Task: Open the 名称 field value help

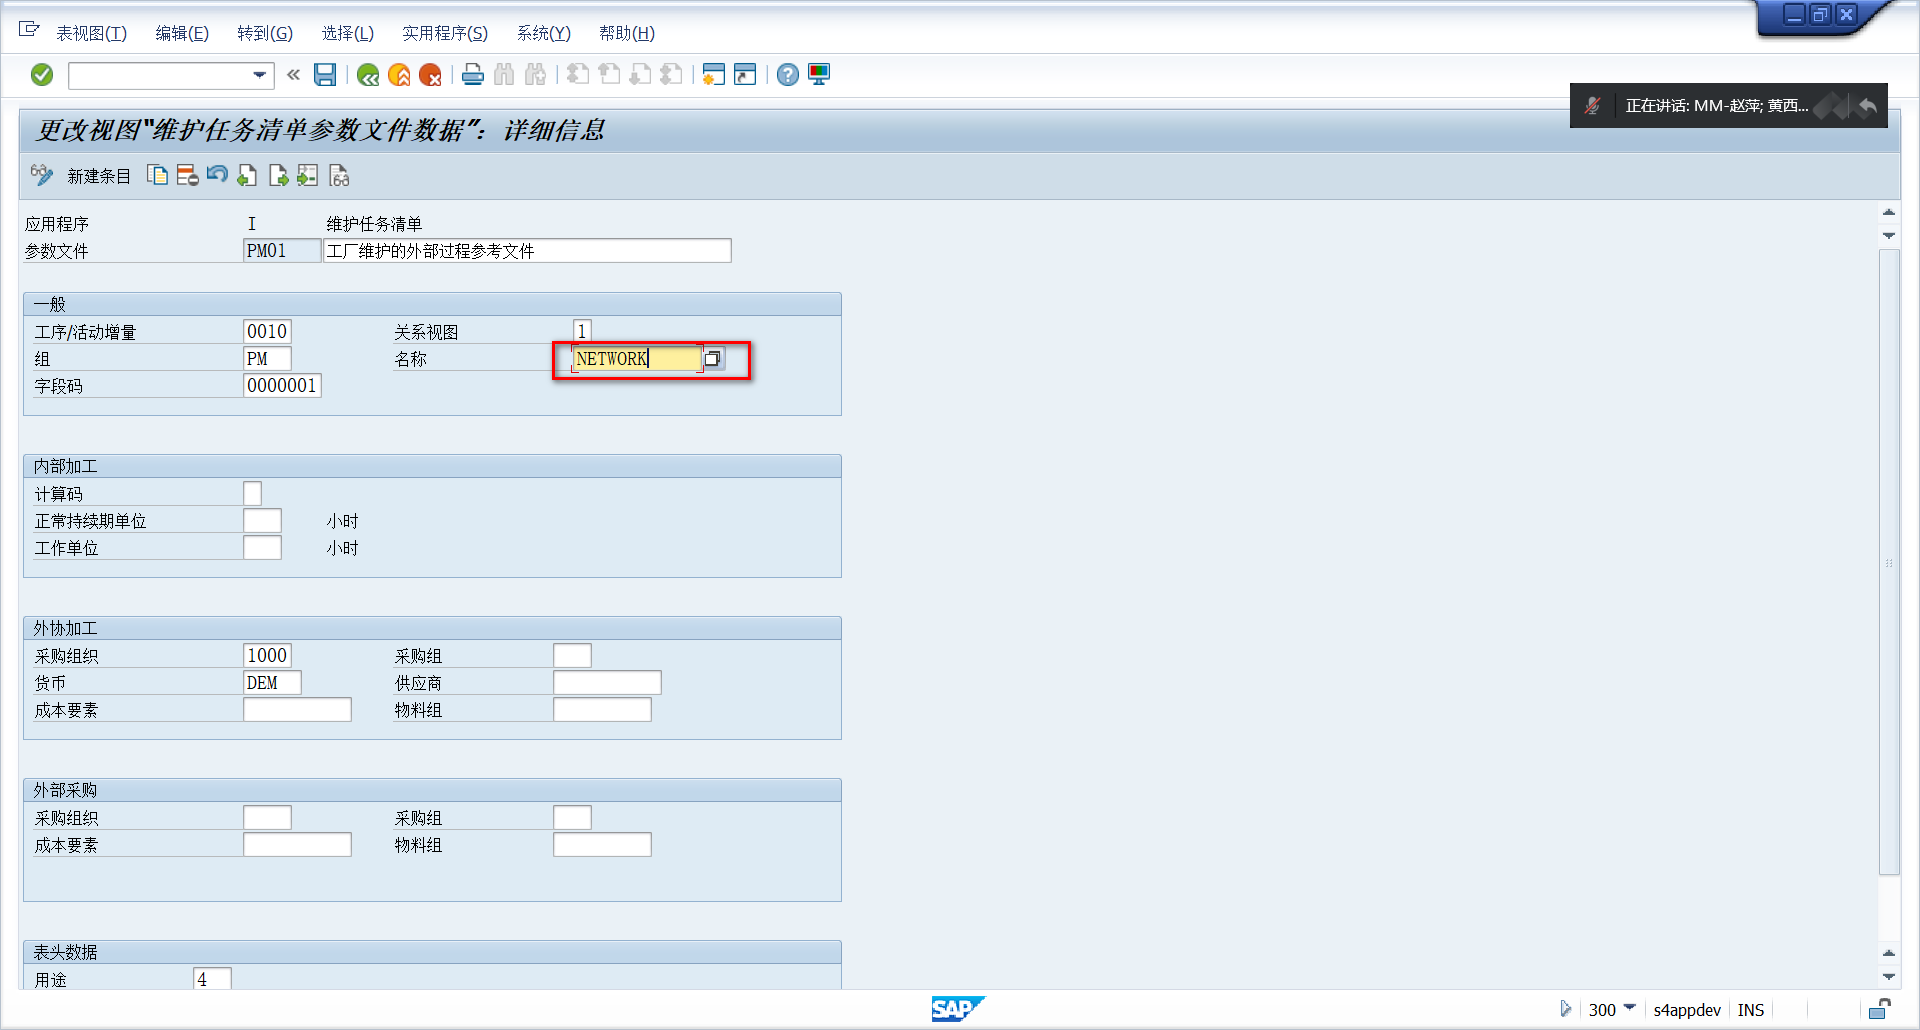Action: [x=713, y=359]
